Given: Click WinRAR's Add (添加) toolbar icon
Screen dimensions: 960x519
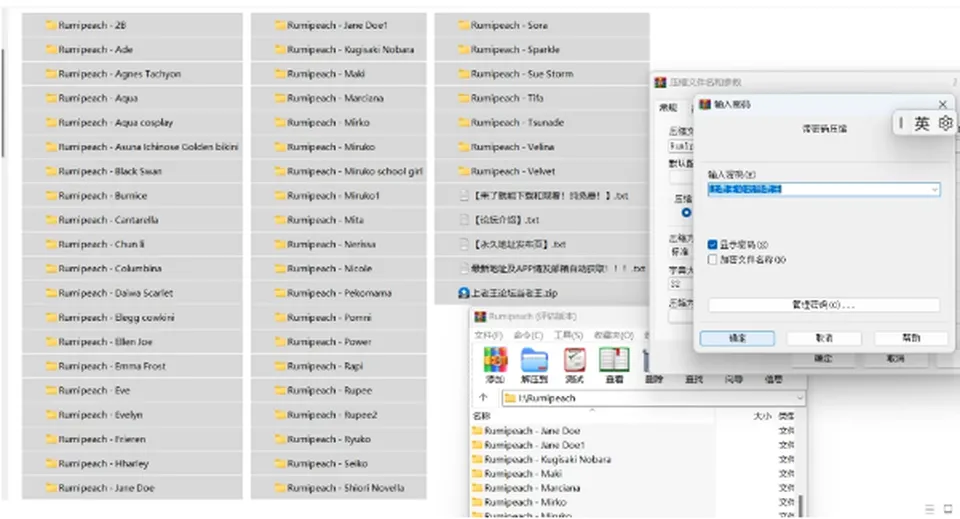Looking at the screenshot, I should (495, 360).
